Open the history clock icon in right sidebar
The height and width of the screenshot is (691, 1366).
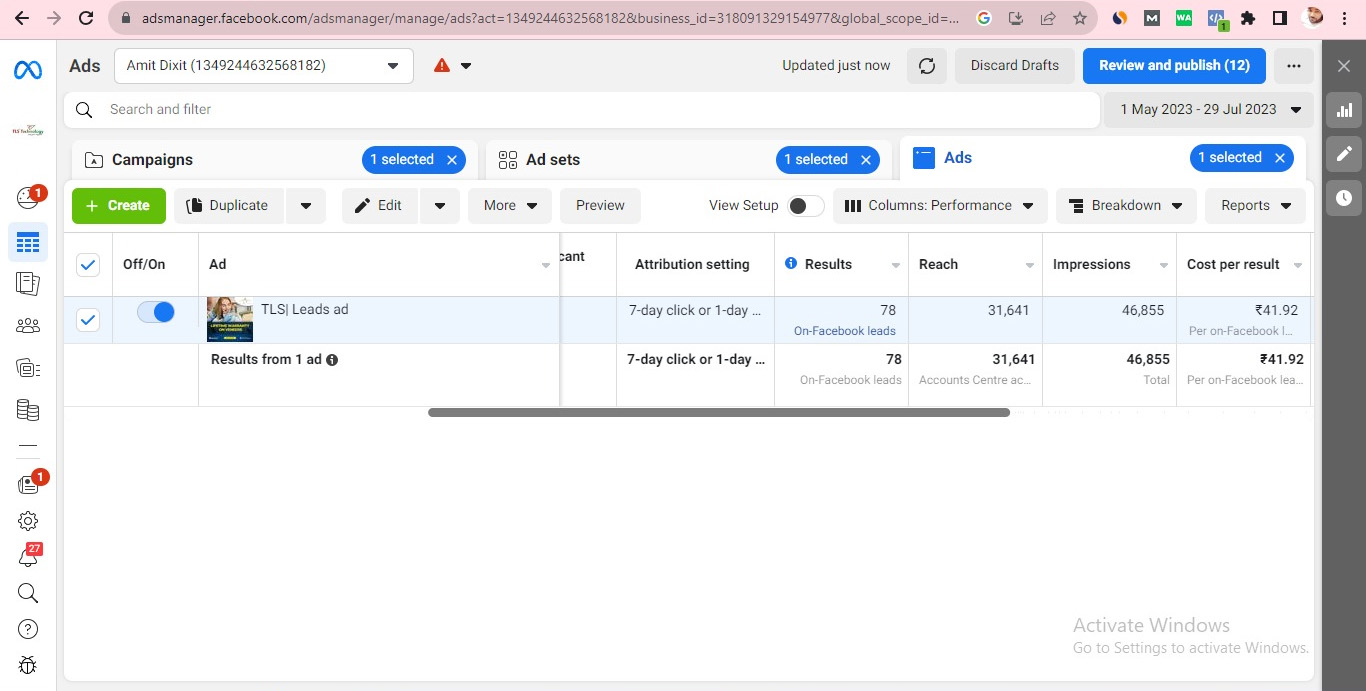(x=1344, y=198)
